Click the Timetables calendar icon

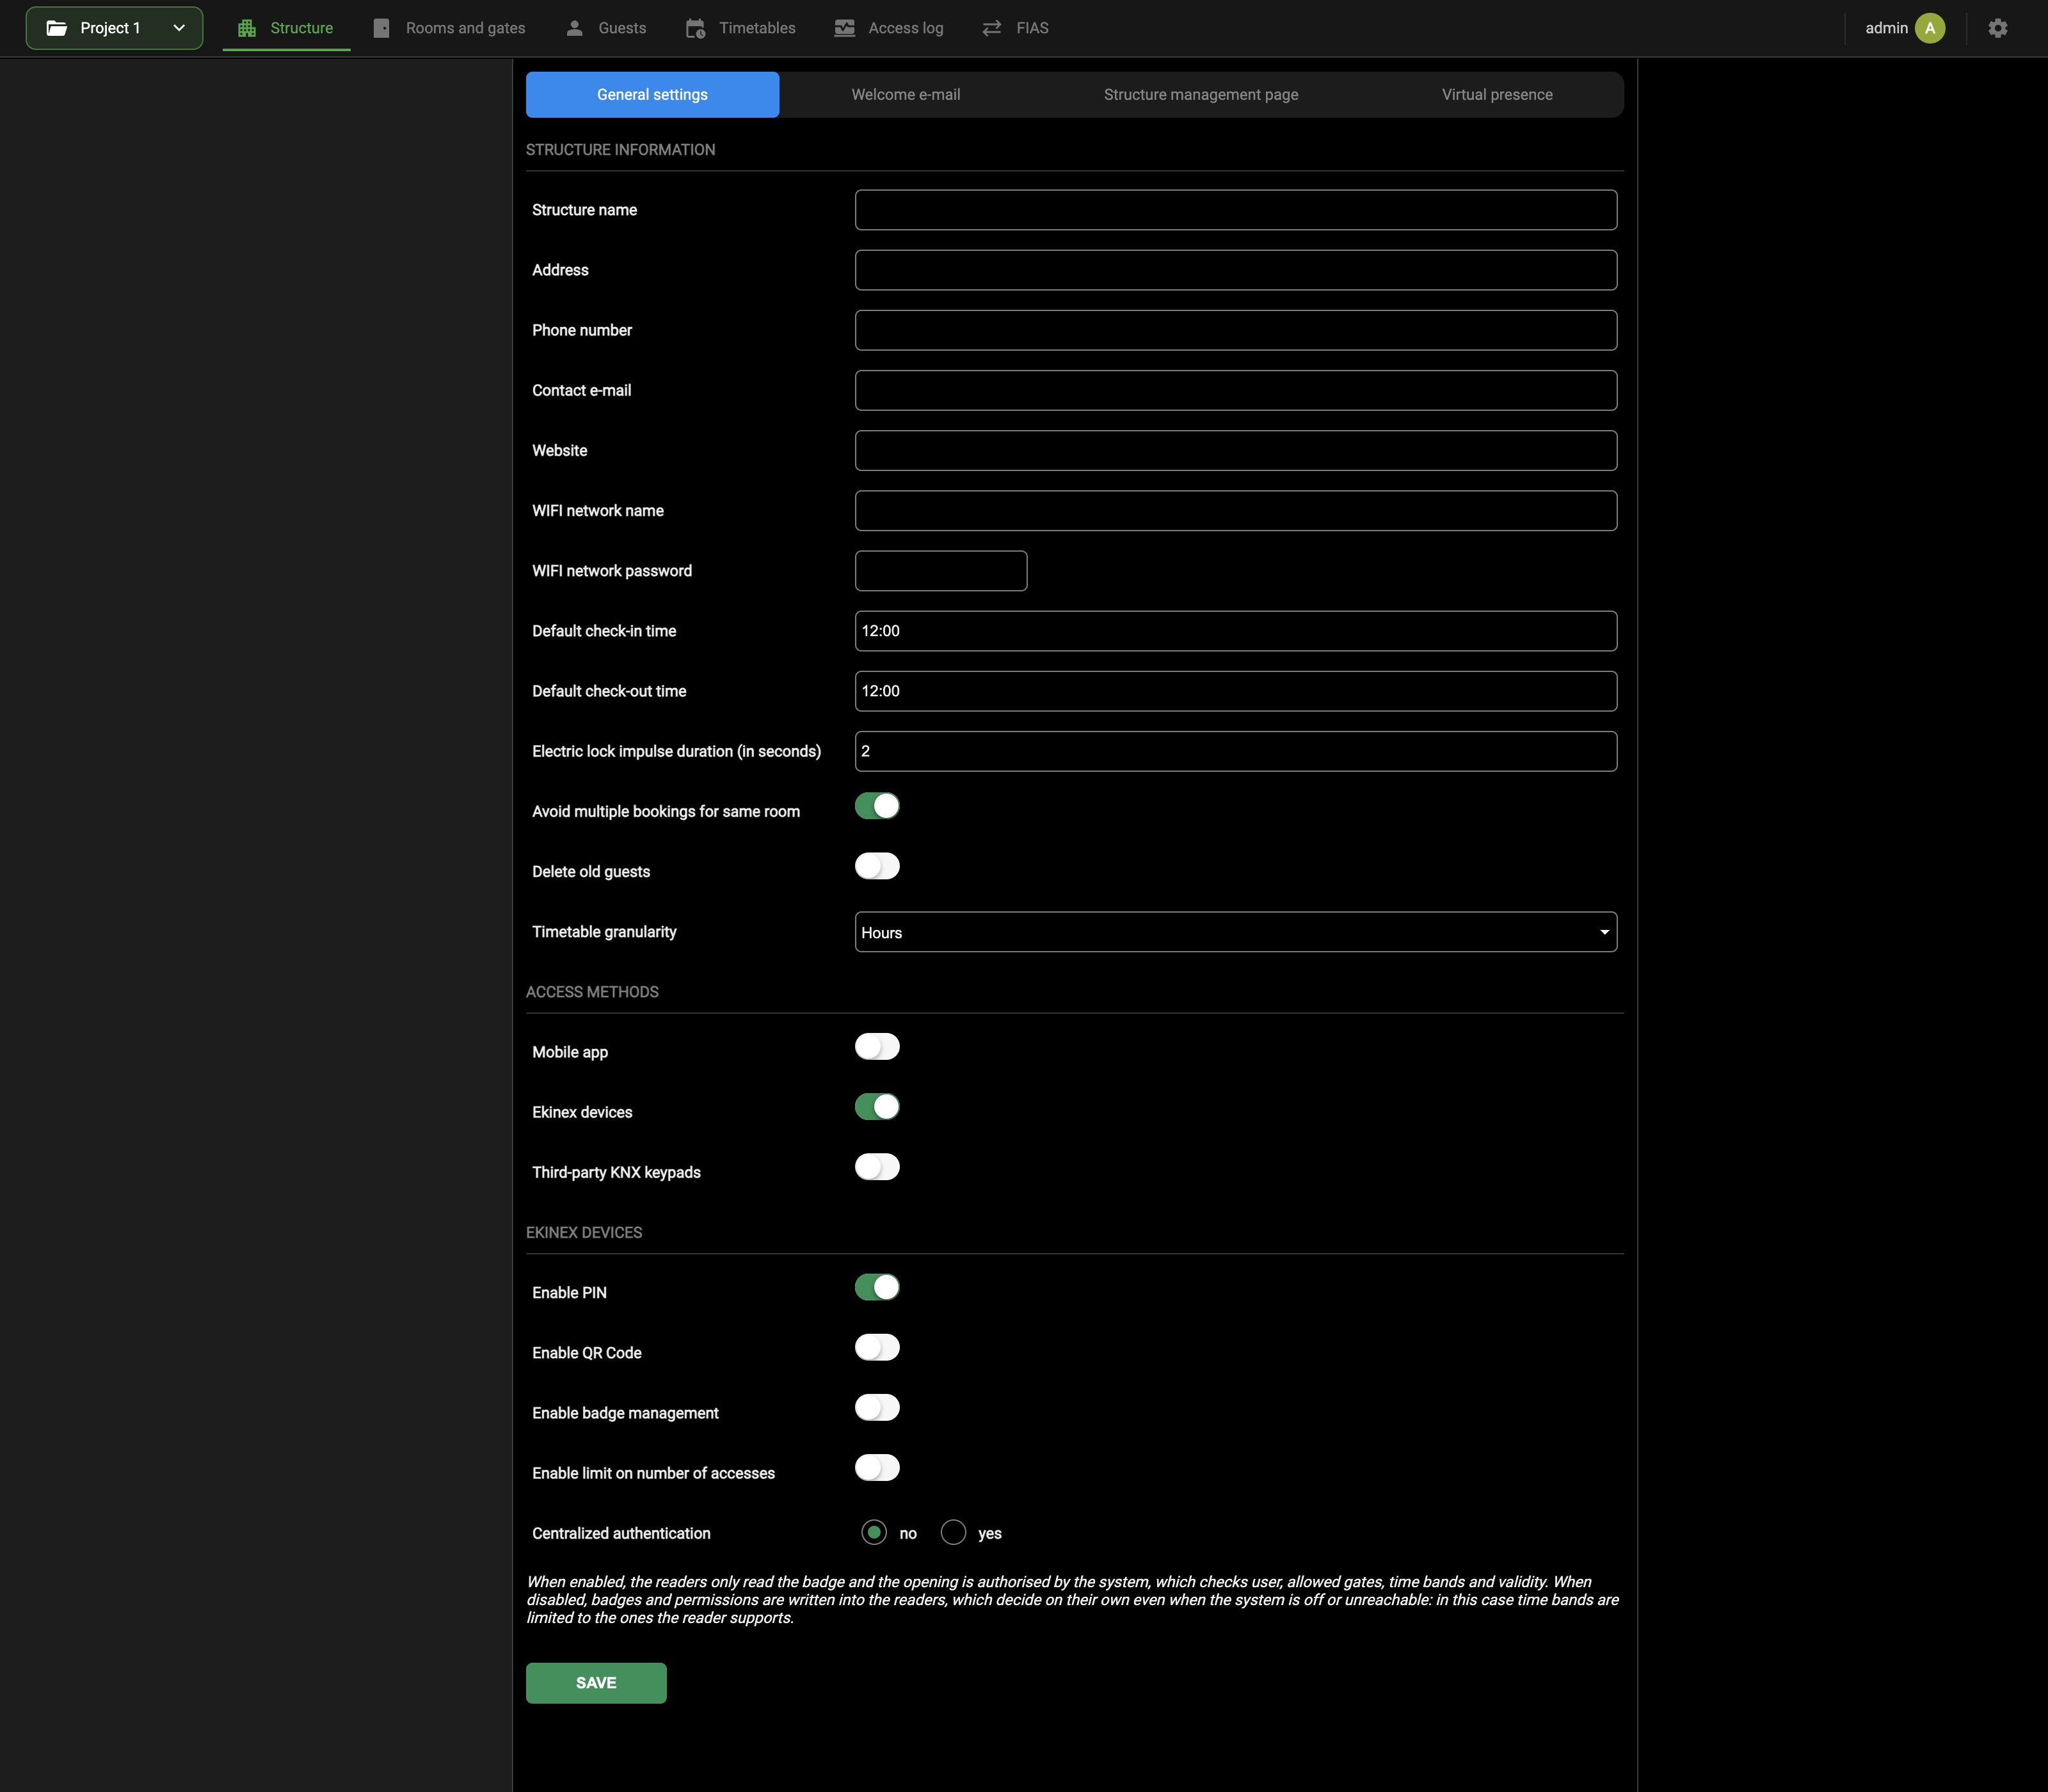[x=695, y=28]
